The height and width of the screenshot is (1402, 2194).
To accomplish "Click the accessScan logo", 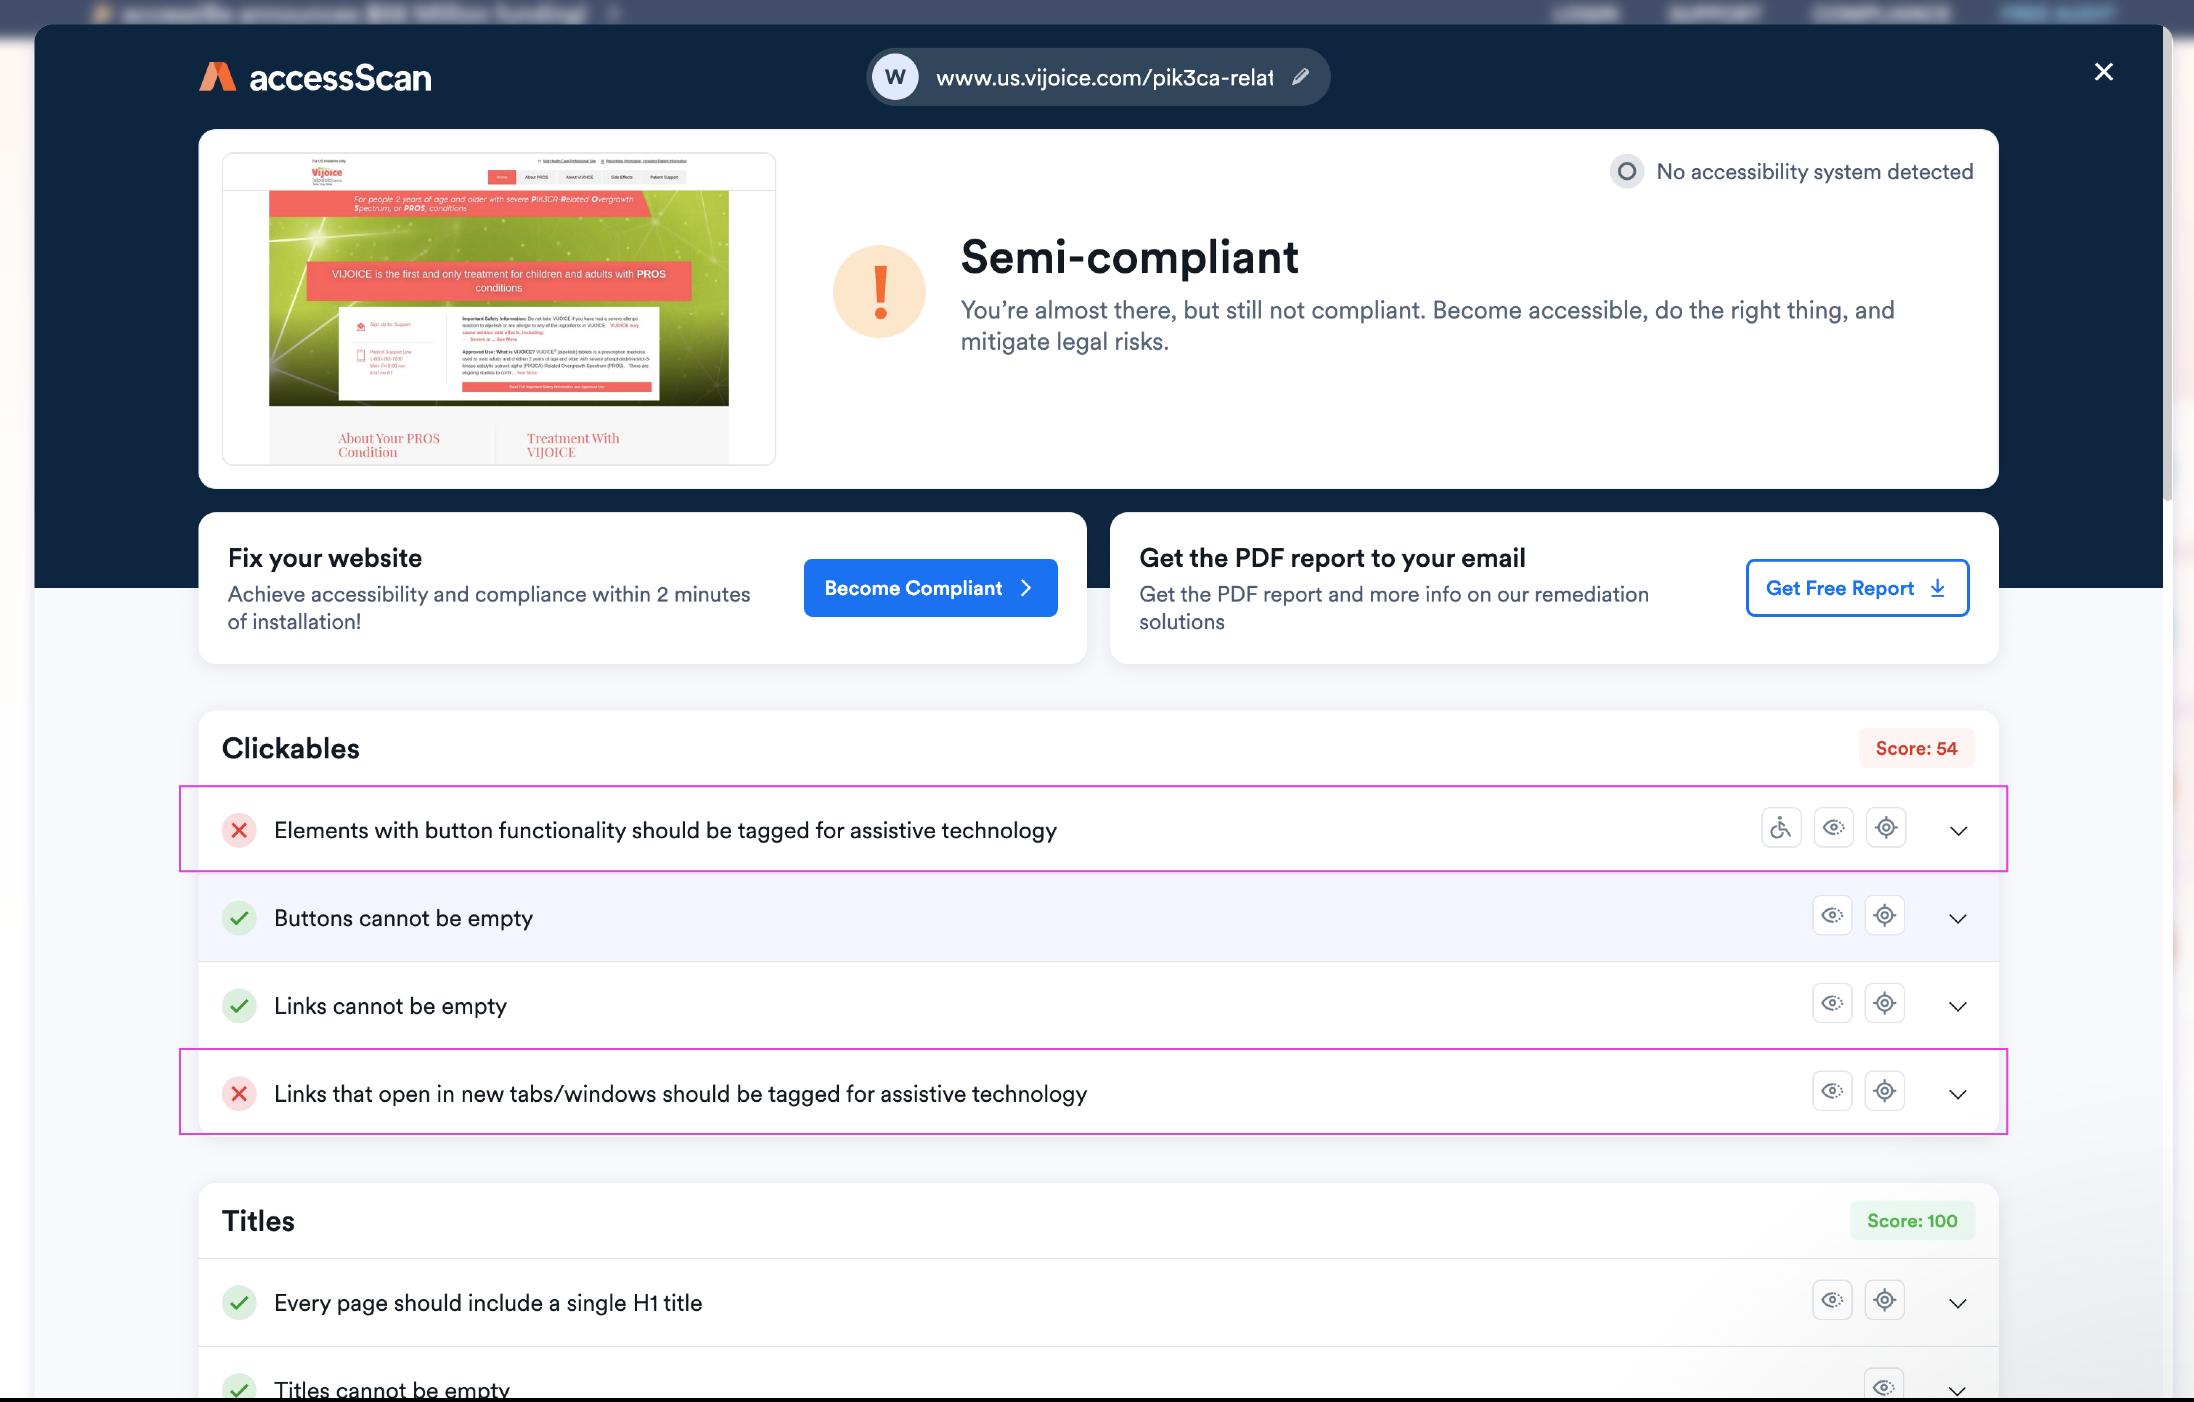I will (x=315, y=77).
